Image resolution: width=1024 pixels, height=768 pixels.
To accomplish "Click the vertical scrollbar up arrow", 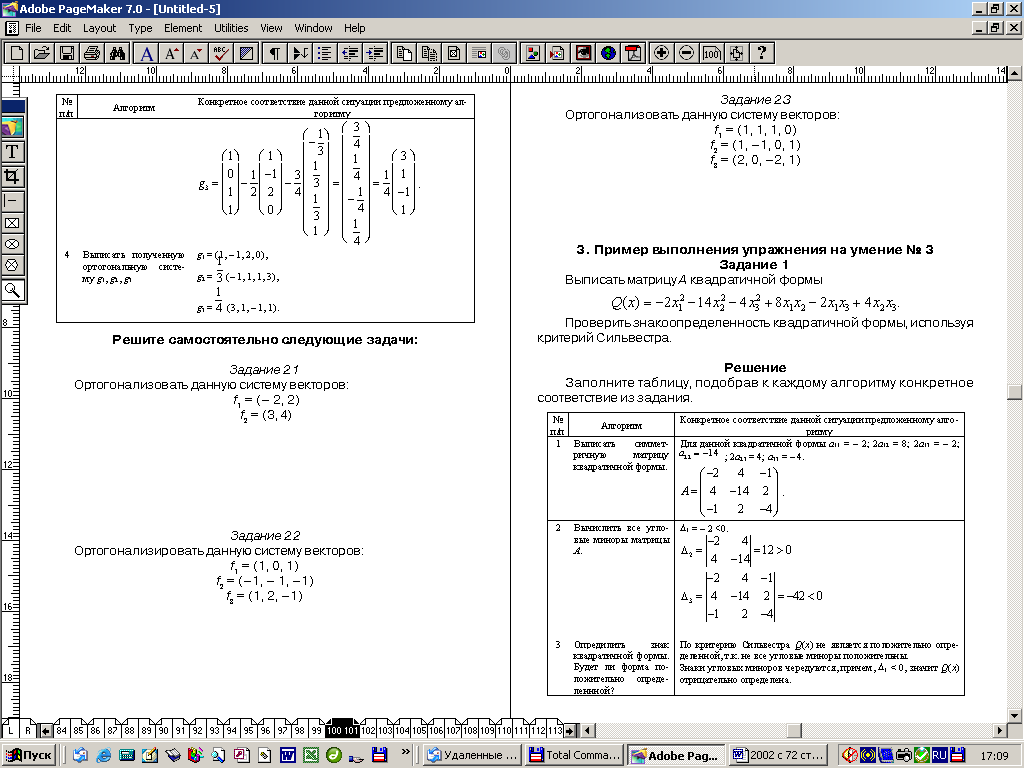I will coord(1014,72).
